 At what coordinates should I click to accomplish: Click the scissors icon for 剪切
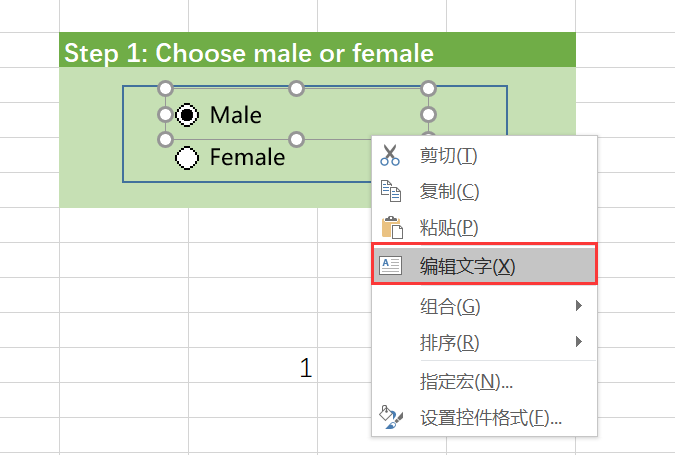390,155
